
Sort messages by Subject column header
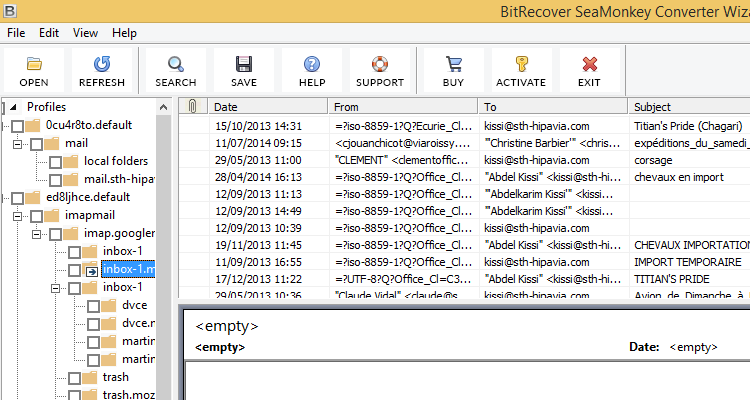click(689, 106)
